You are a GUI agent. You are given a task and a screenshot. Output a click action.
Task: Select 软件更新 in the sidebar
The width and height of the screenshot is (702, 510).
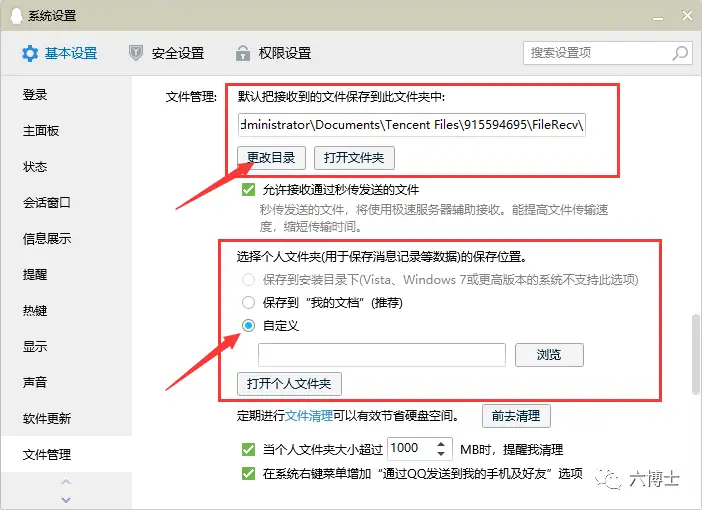click(x=47, y=418)
